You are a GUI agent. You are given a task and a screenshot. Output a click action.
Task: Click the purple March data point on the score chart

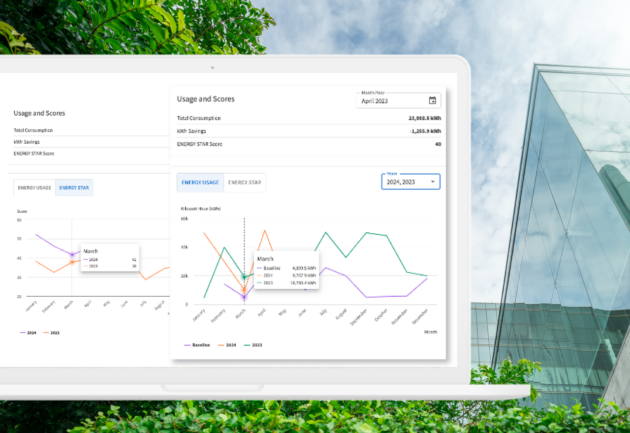(72, 255)
